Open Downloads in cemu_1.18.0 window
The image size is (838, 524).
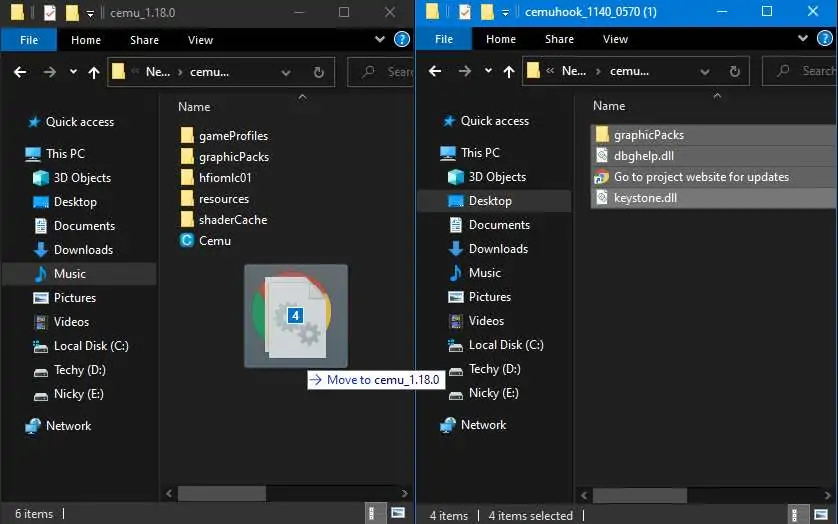tap(74, 250)
